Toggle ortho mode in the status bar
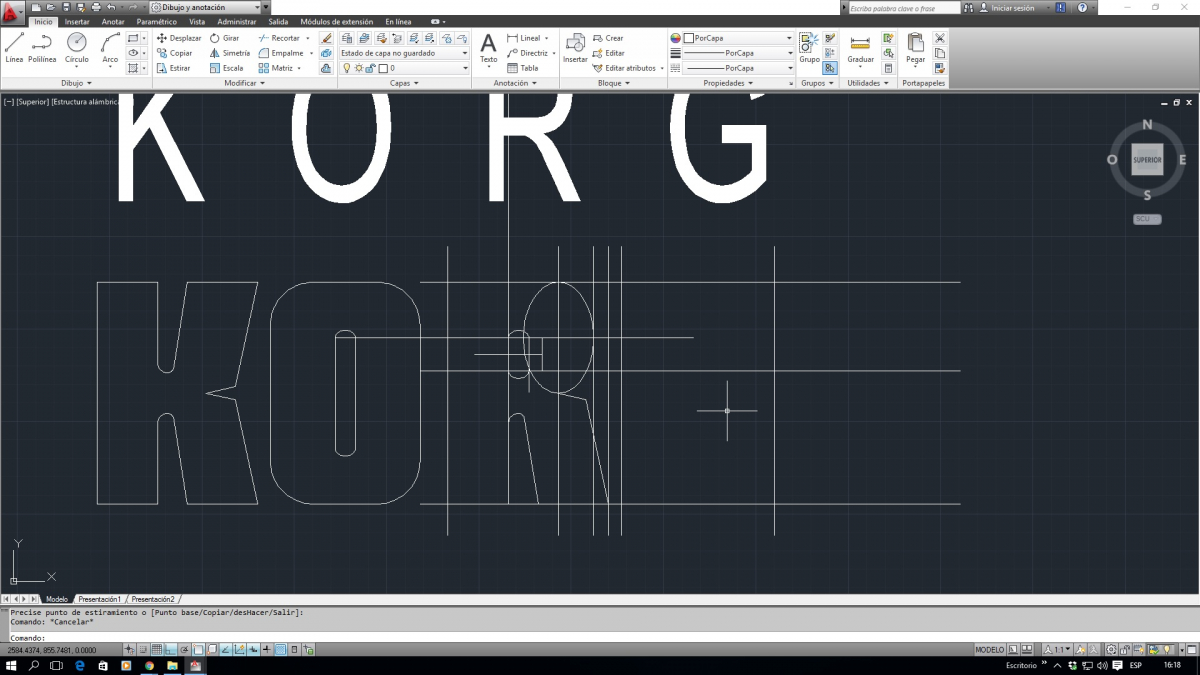 click(x=171, y=650)
